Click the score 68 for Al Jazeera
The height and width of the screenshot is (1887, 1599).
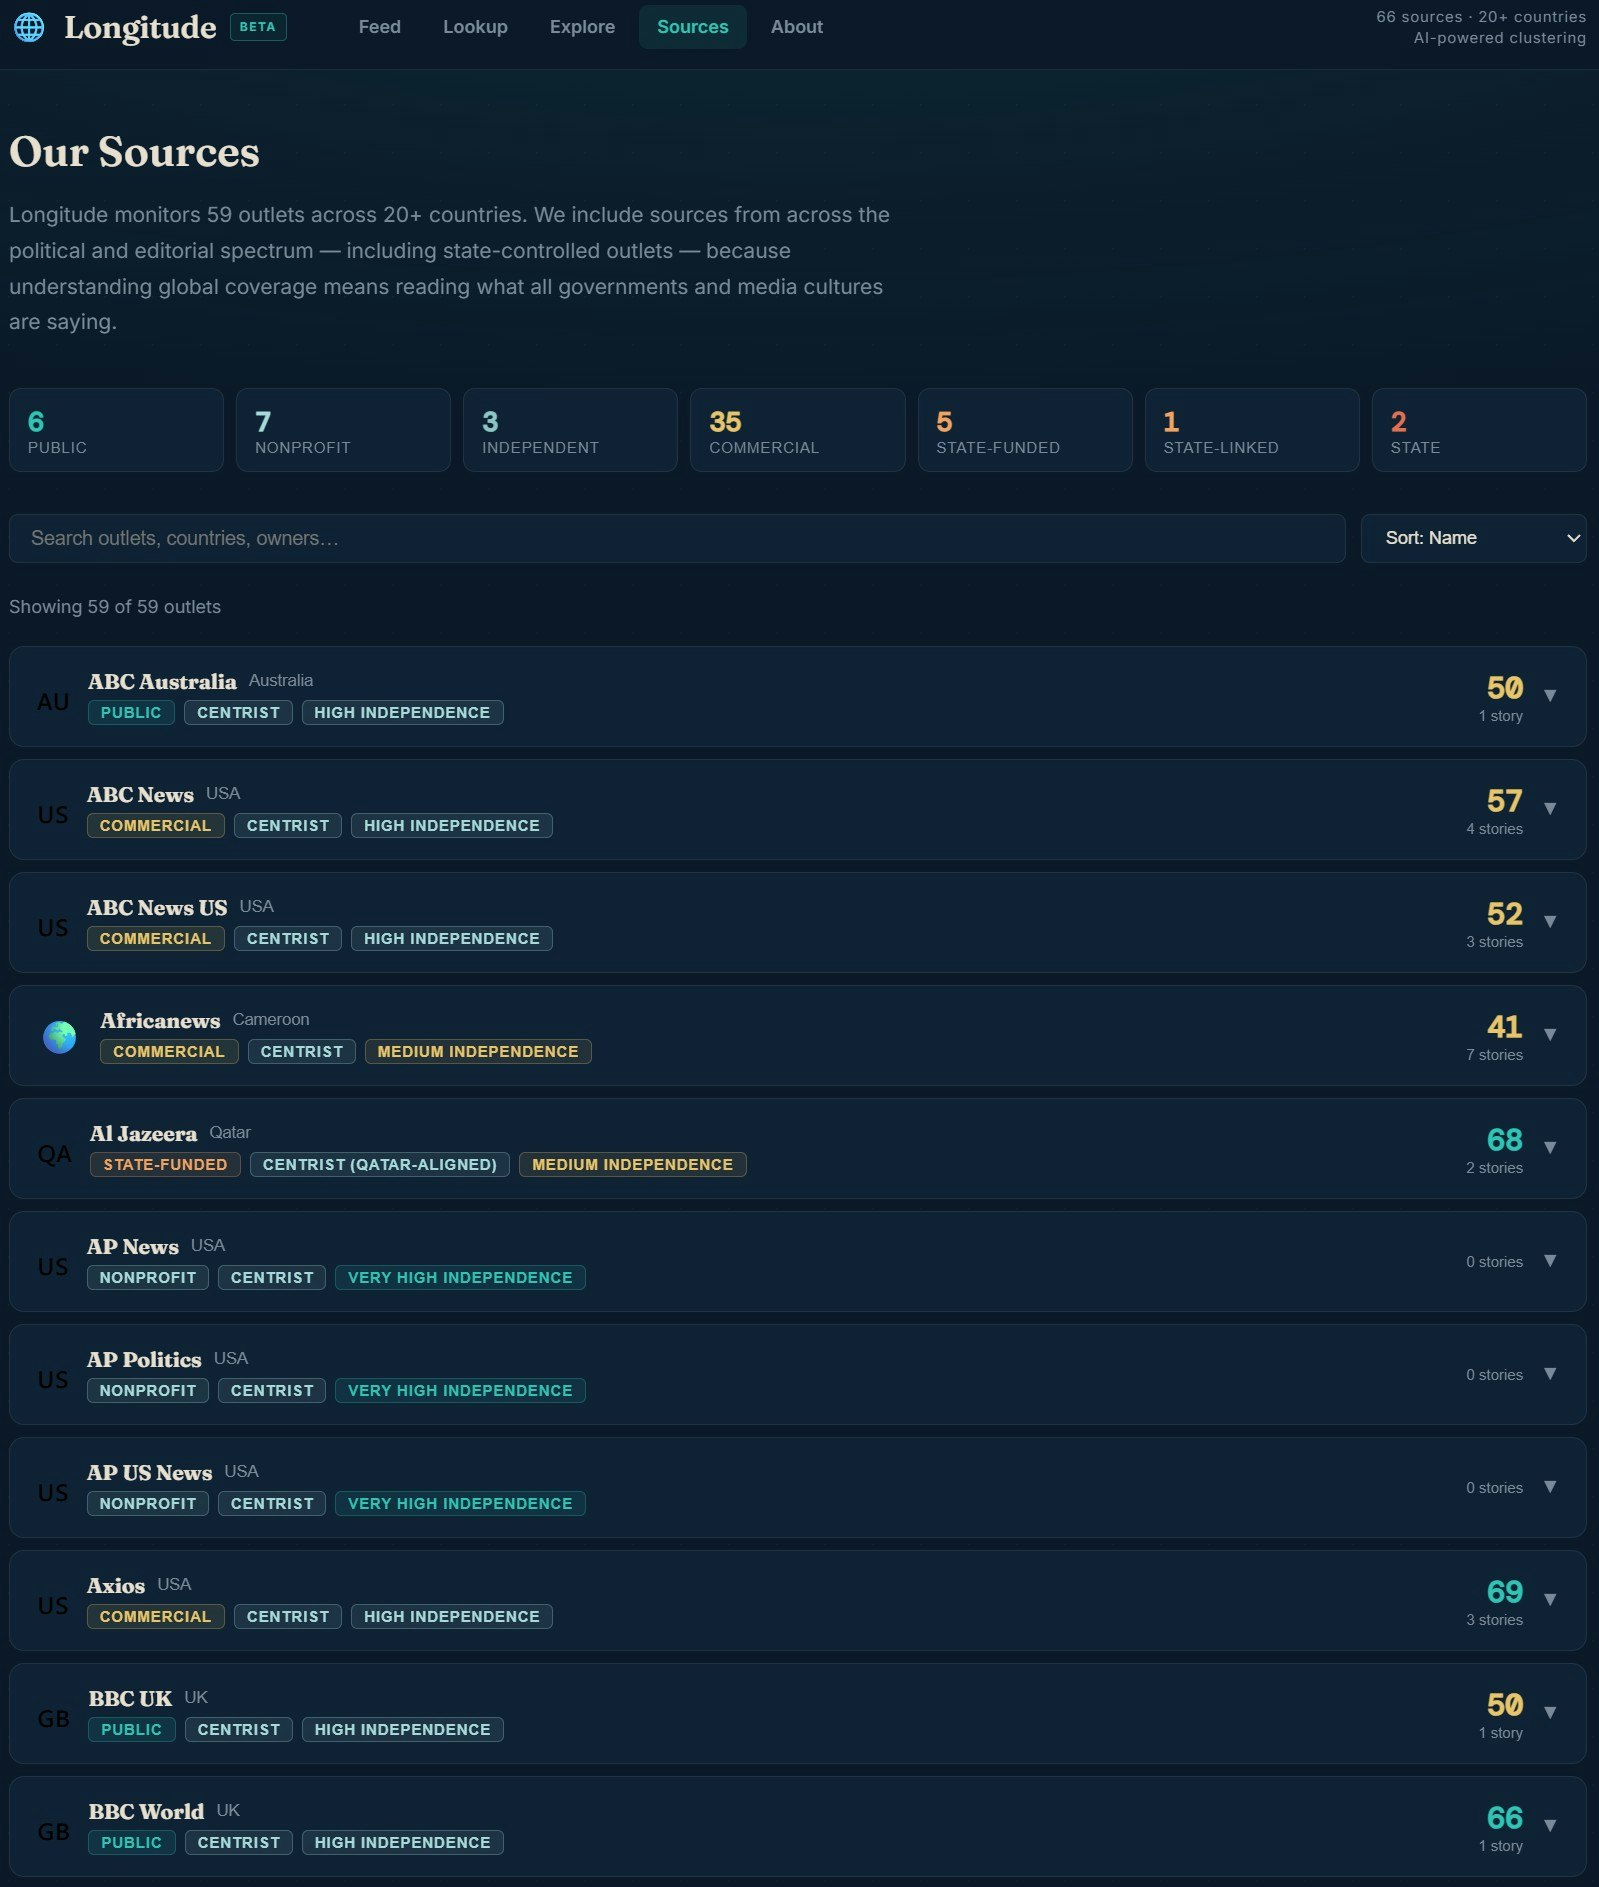click(x=1504, y=1139)
